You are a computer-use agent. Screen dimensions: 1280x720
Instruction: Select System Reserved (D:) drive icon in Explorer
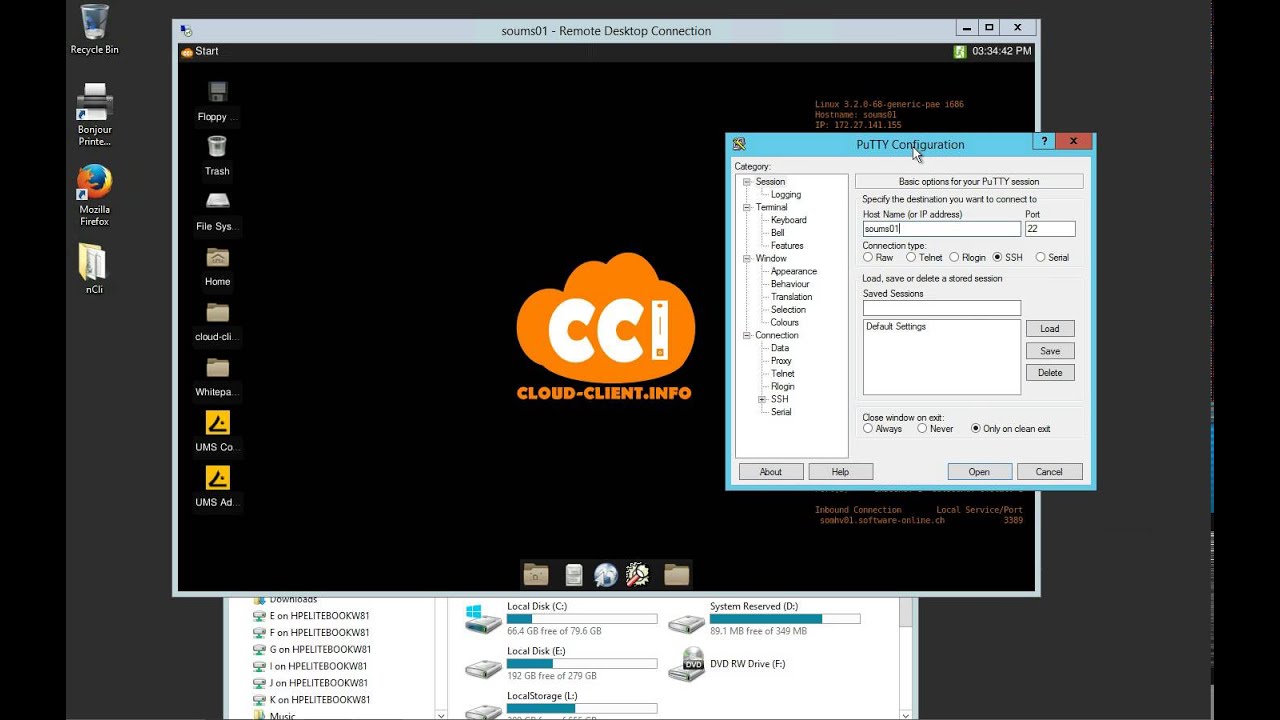[x=687, y=623]
